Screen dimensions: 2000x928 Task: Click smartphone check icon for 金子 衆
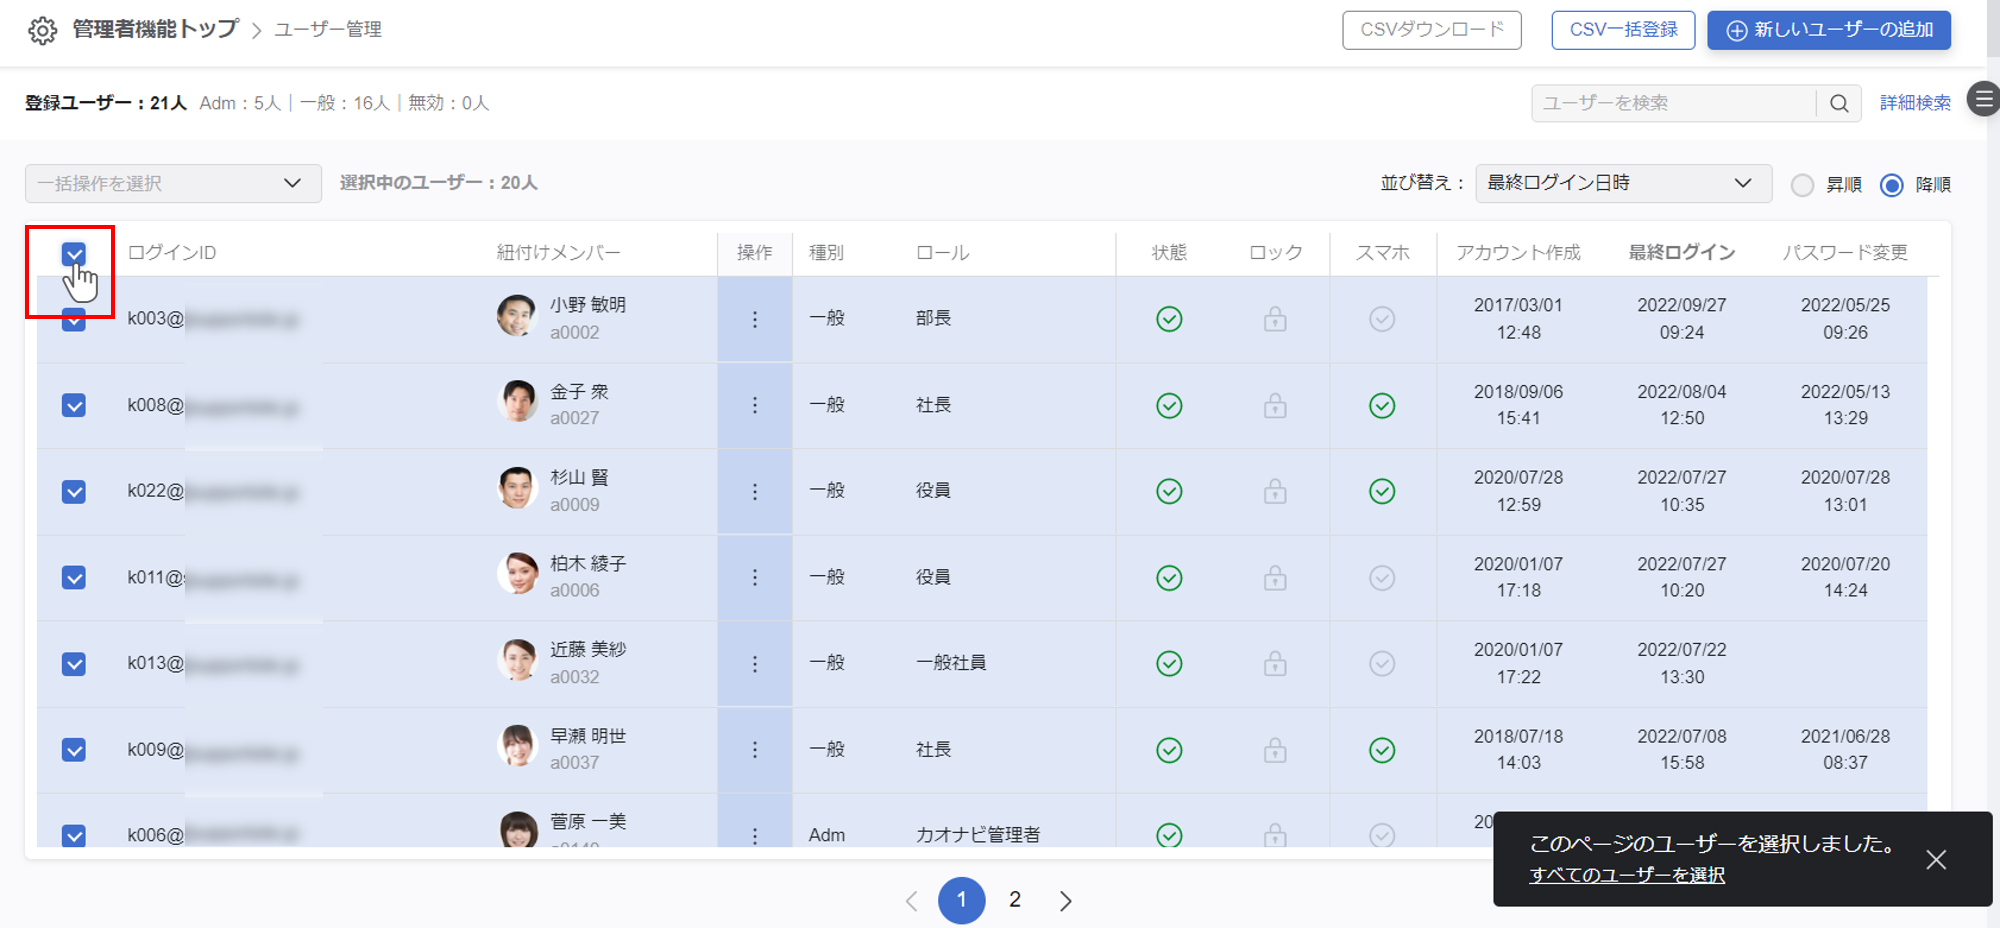(1382, 405)
